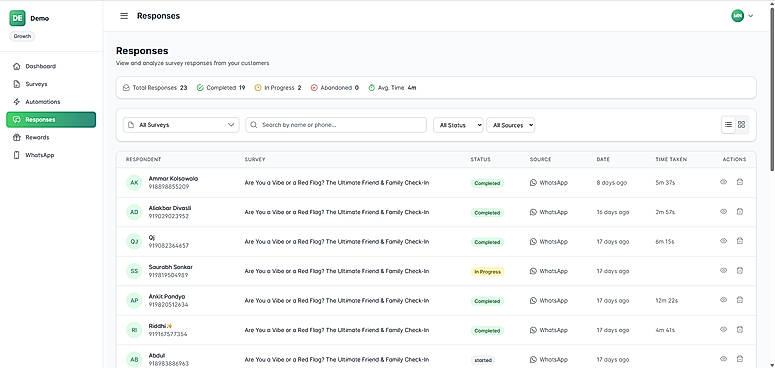
Task: Click the Growth plan badge
Action: pos(22,37)
